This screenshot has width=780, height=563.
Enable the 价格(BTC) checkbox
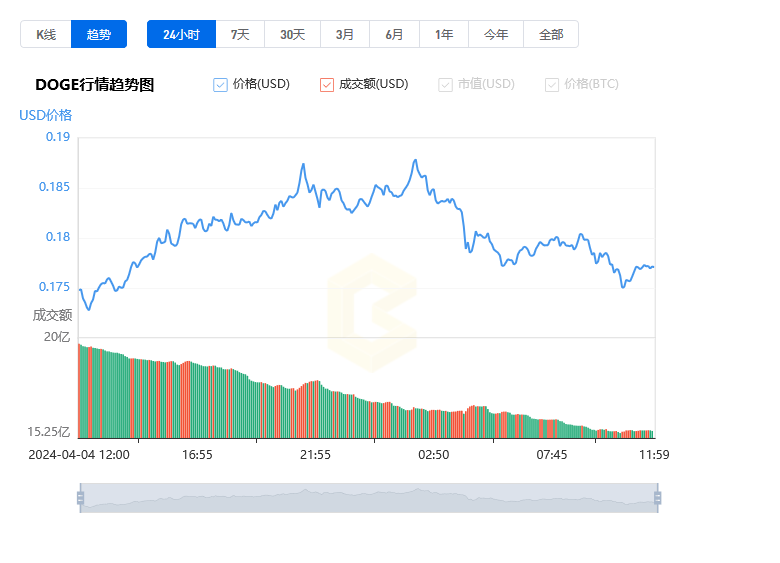tap(552, 85)
